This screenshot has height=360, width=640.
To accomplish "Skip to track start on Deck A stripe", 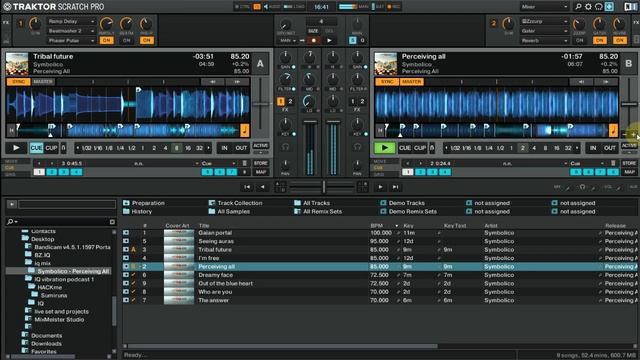I will [11, 130].
